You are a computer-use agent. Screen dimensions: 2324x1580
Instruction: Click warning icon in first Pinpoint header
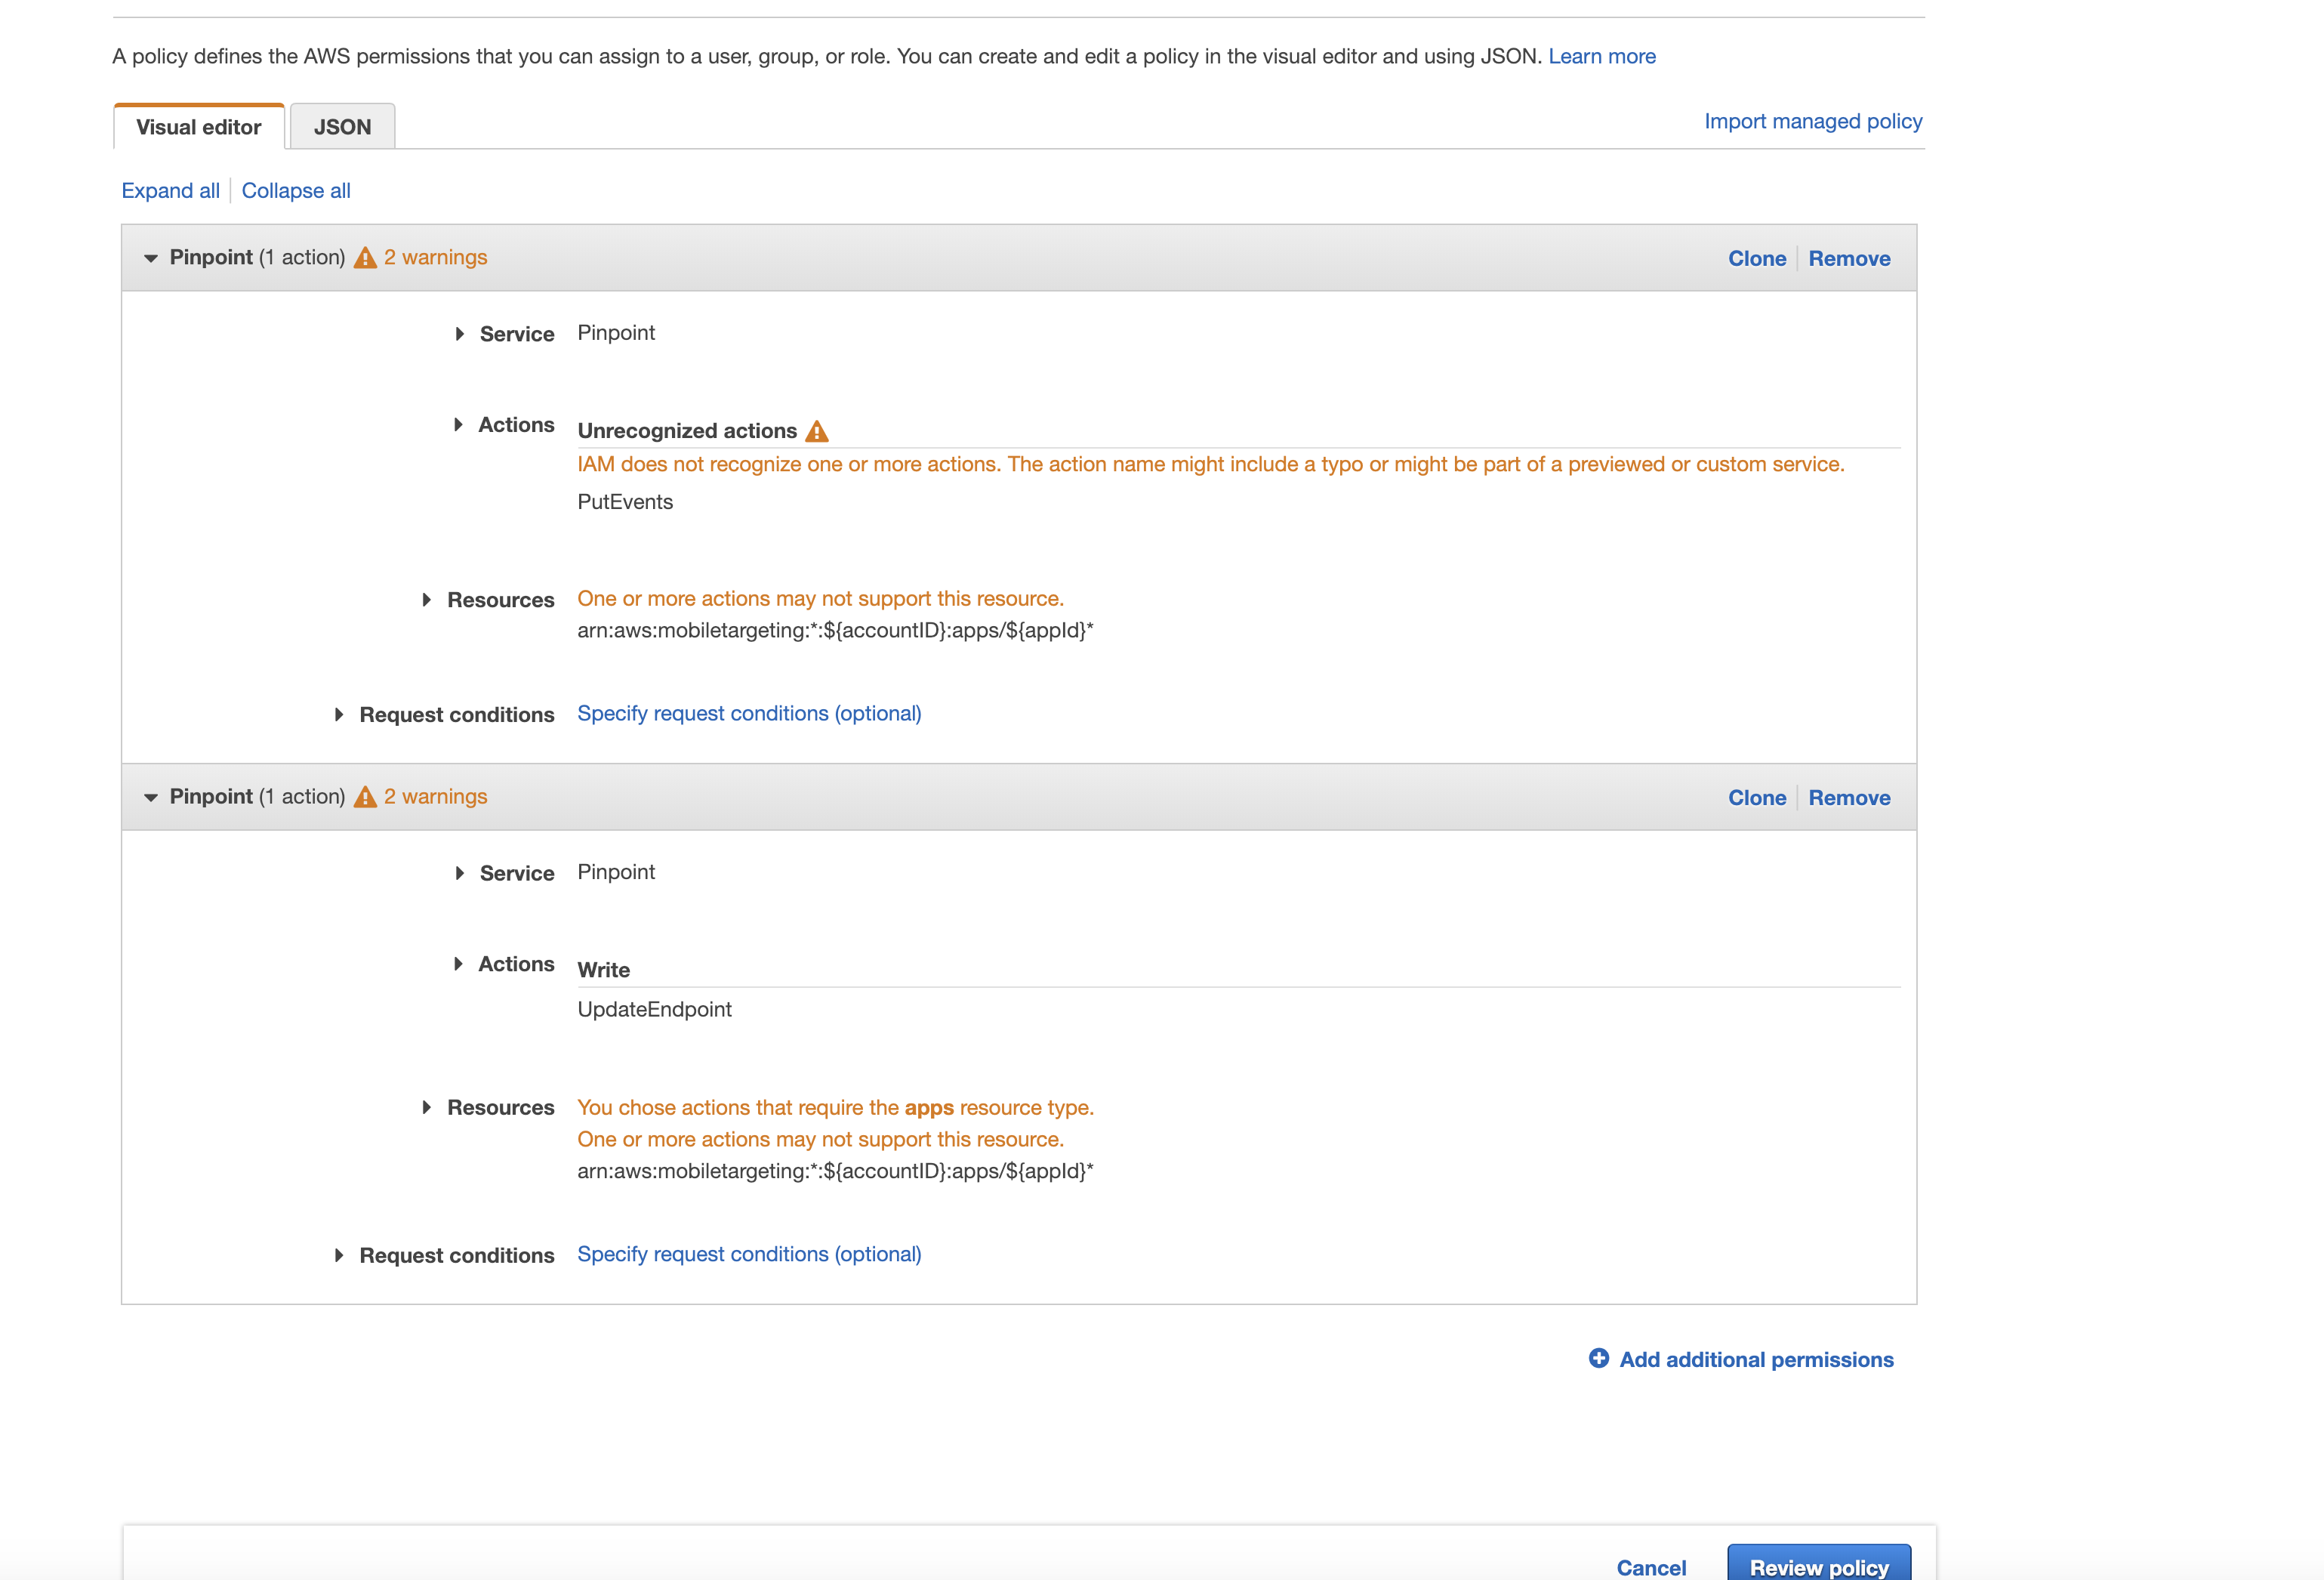pos(365,258)
